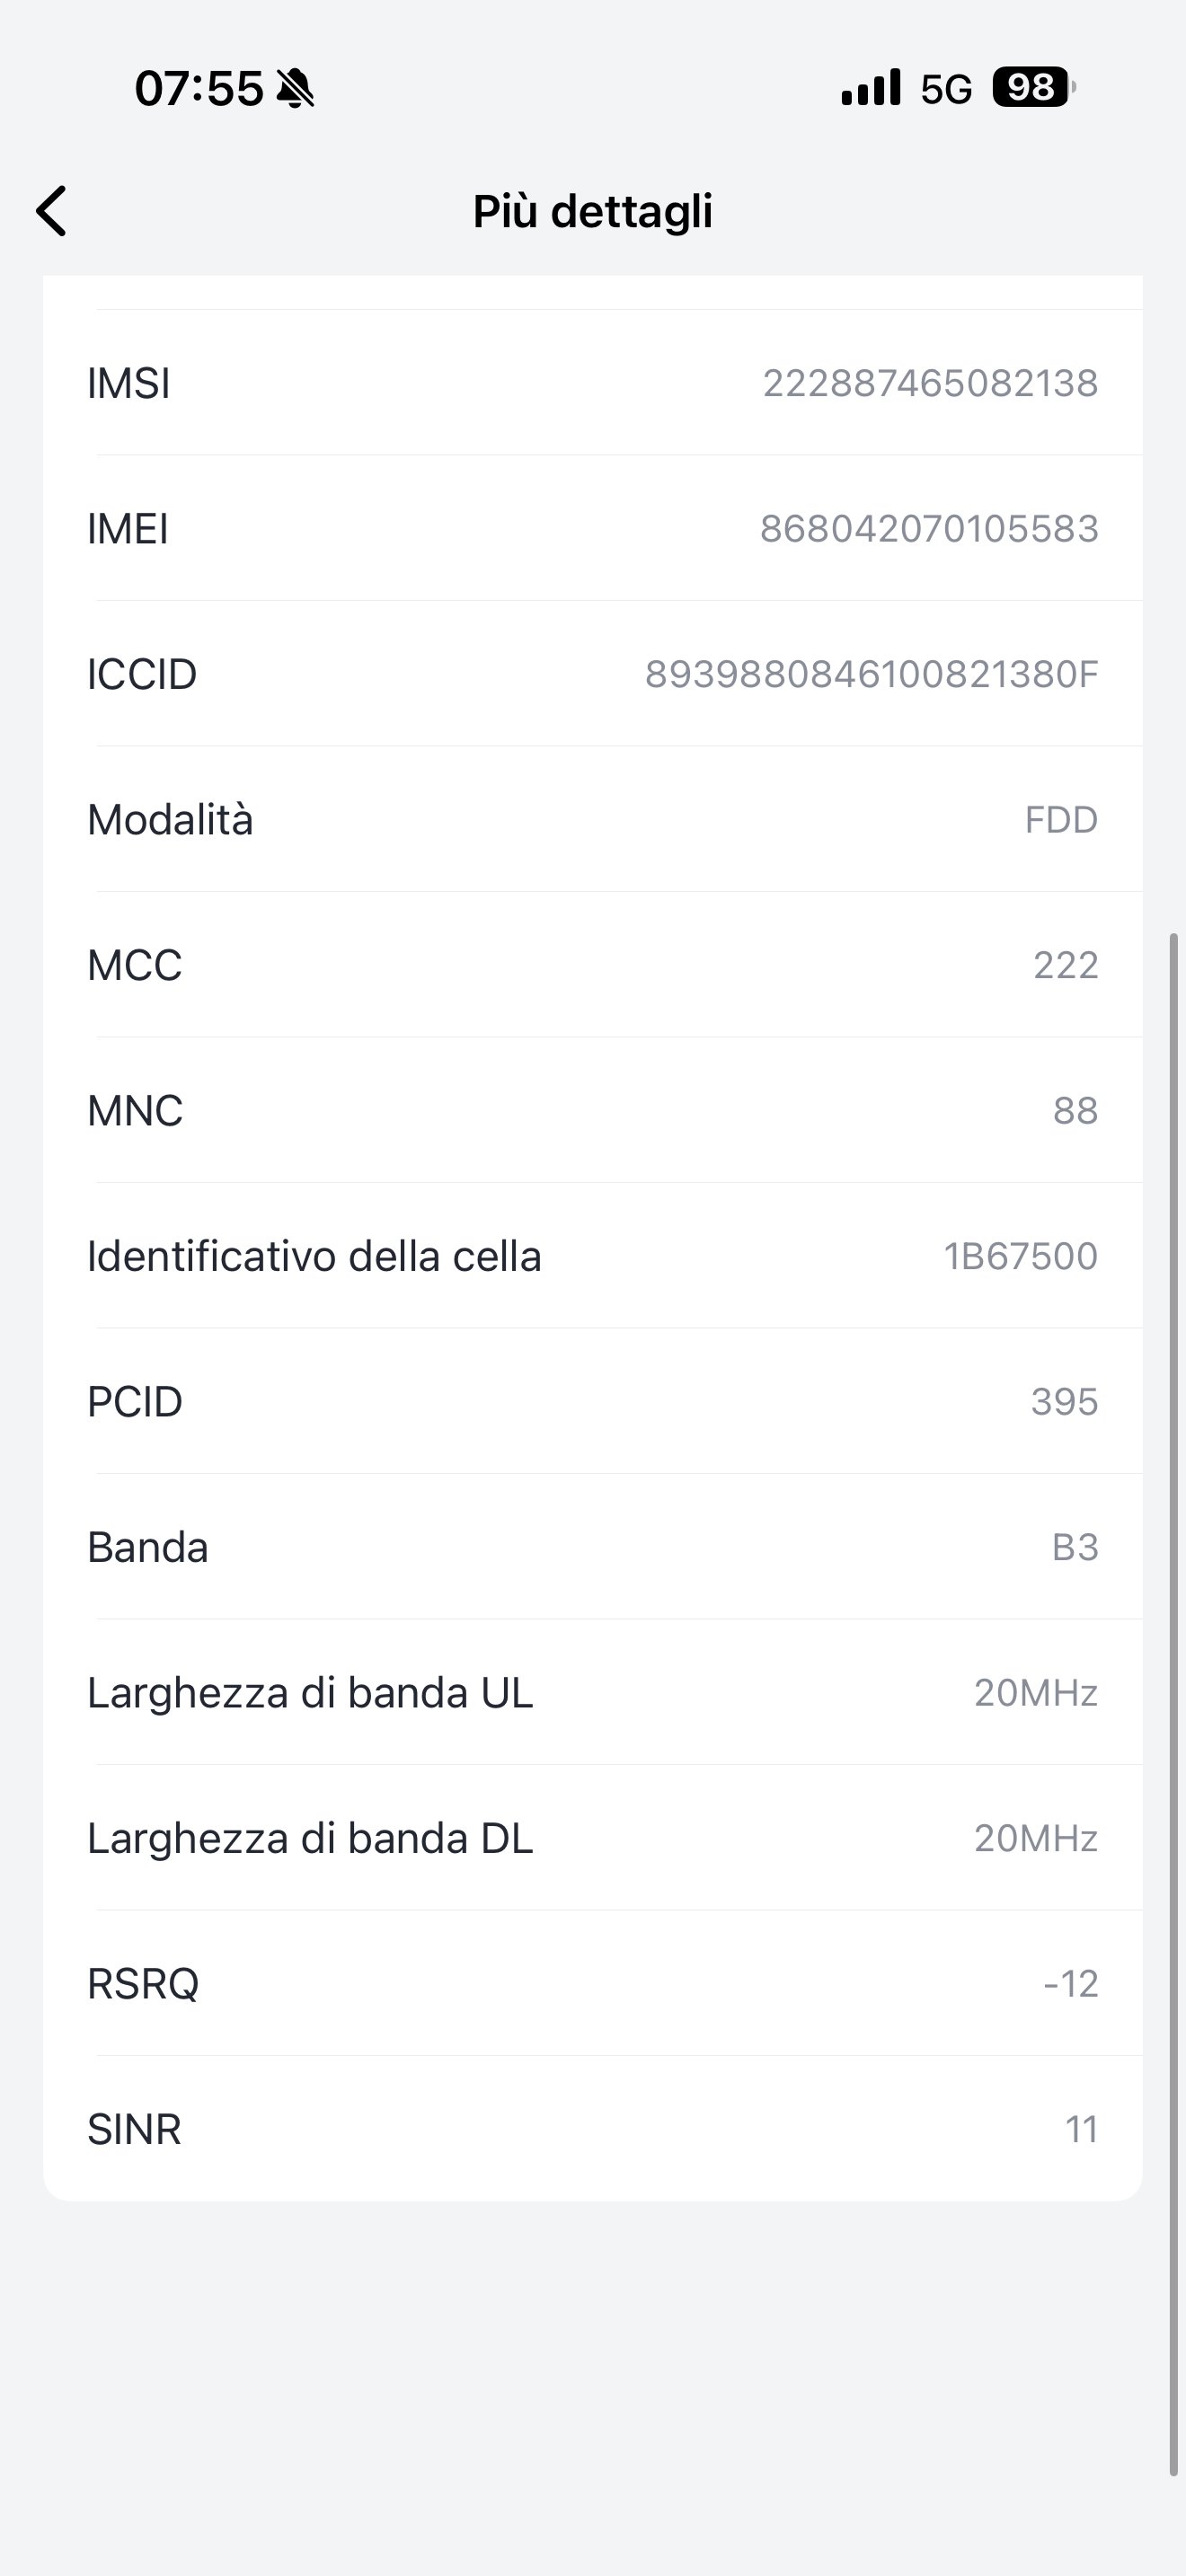Select the cell identifier 1B67500

click(x=1020, y=1256)
